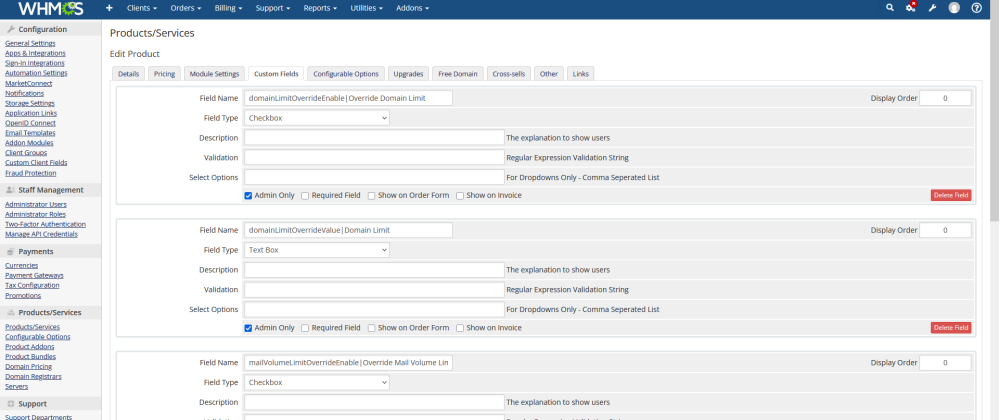Open Servers sidebar link

pyautogui.click(x=17, y=386)
